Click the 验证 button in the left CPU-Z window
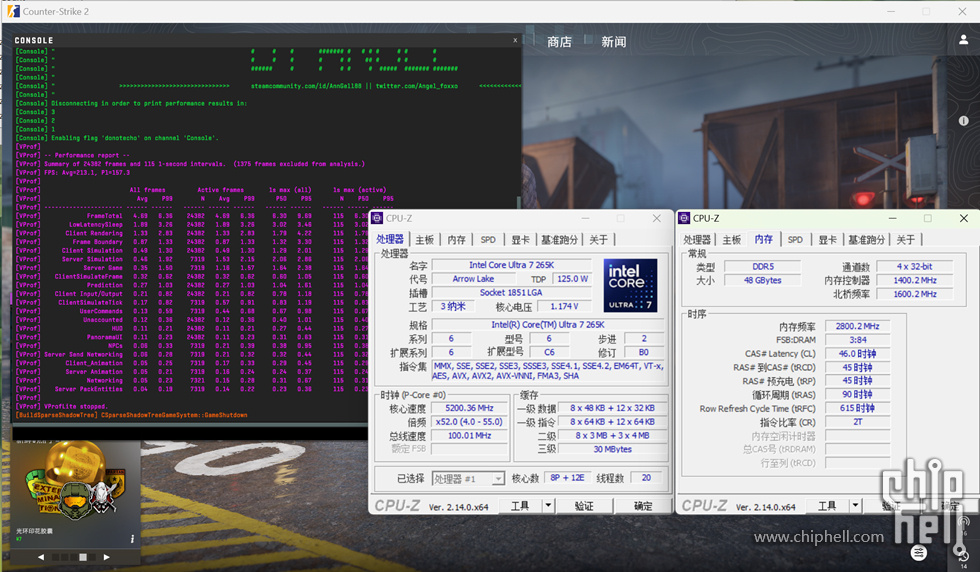 [x=584, y=505]
